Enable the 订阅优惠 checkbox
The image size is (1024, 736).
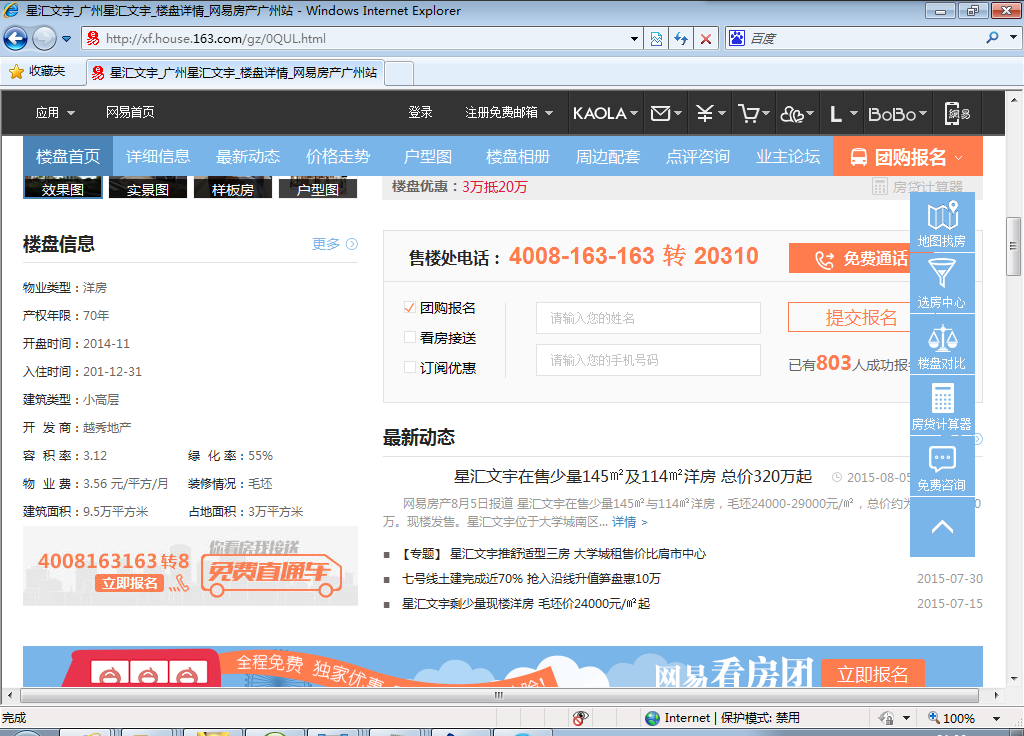410,368
